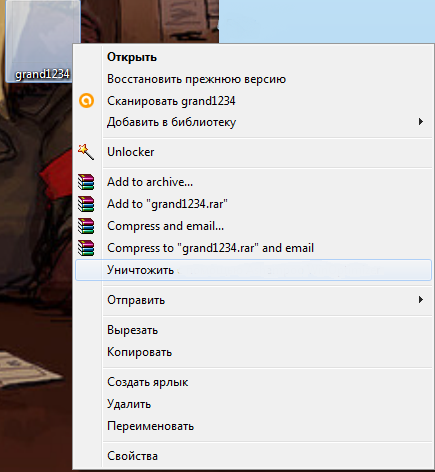Screen dimensions: 435x472
Task: Choose Открыть from the context menu
Action: (253, 57)
